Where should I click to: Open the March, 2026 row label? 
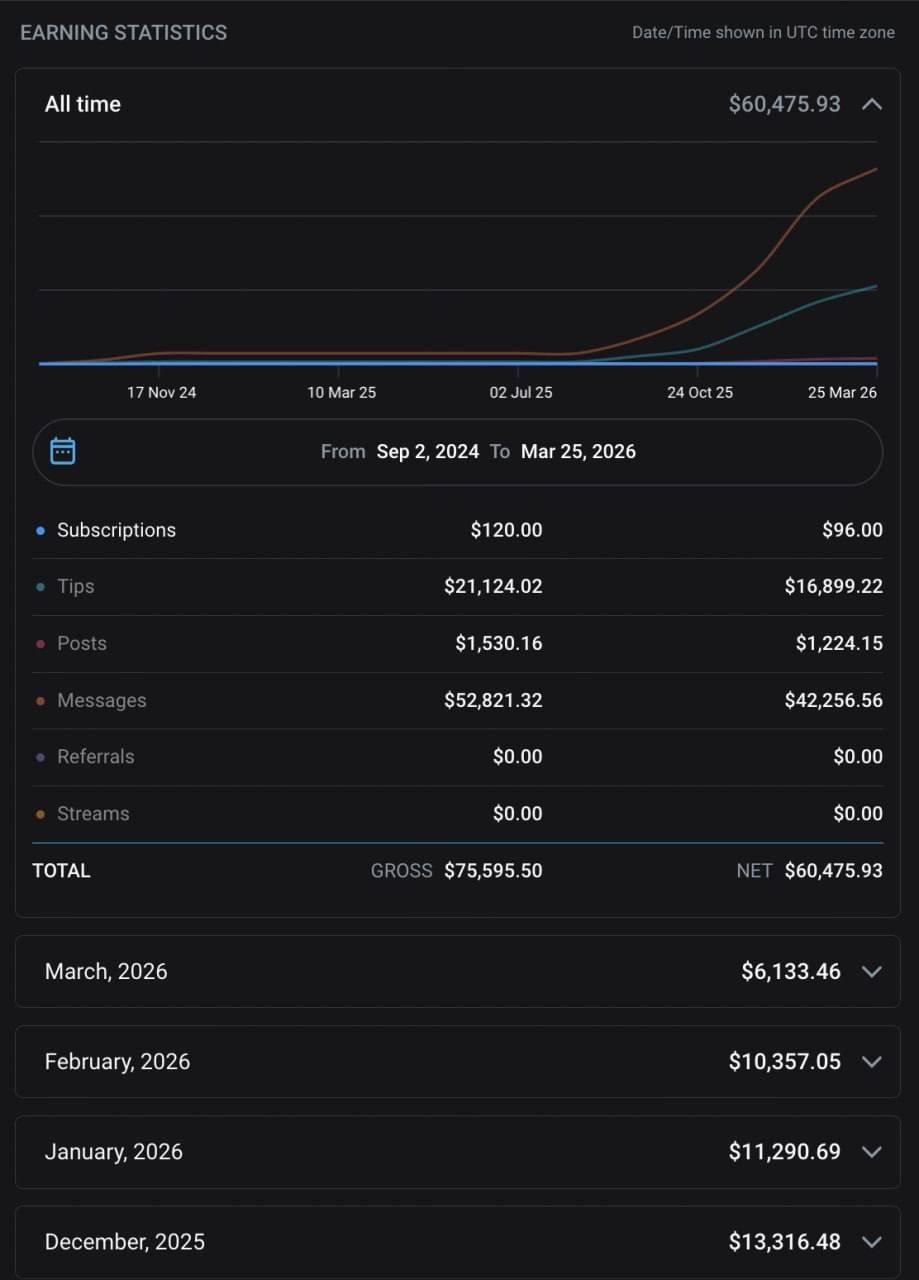(106, 971)
